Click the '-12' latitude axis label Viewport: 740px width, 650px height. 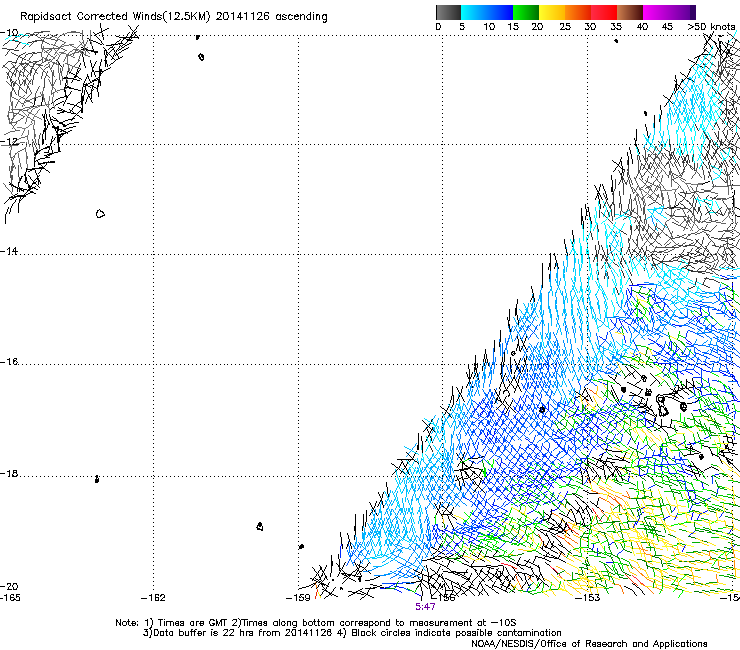[9, 142]
